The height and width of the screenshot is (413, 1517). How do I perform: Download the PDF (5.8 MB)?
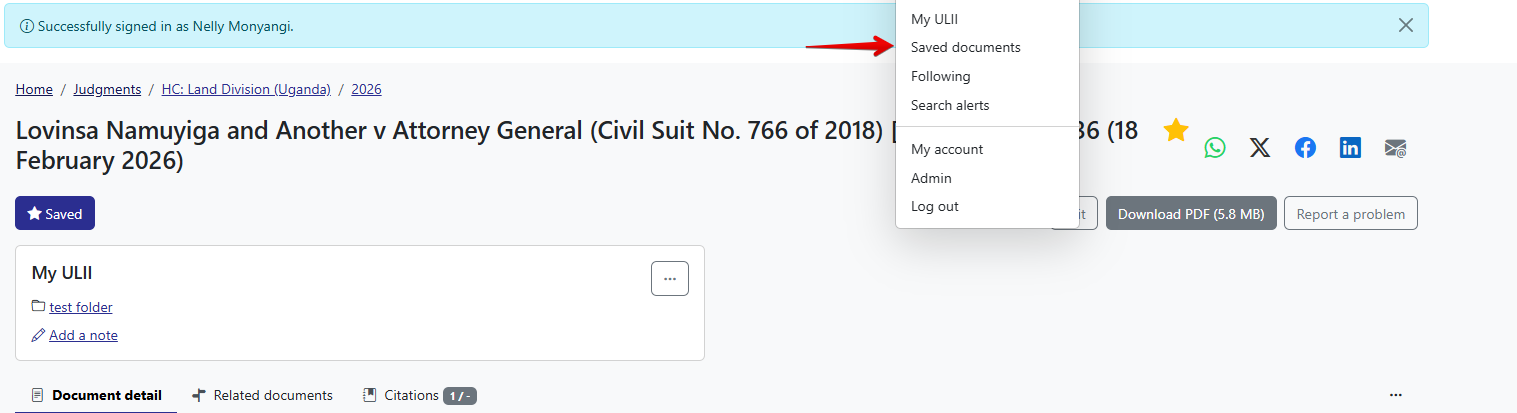(1190, 213)
